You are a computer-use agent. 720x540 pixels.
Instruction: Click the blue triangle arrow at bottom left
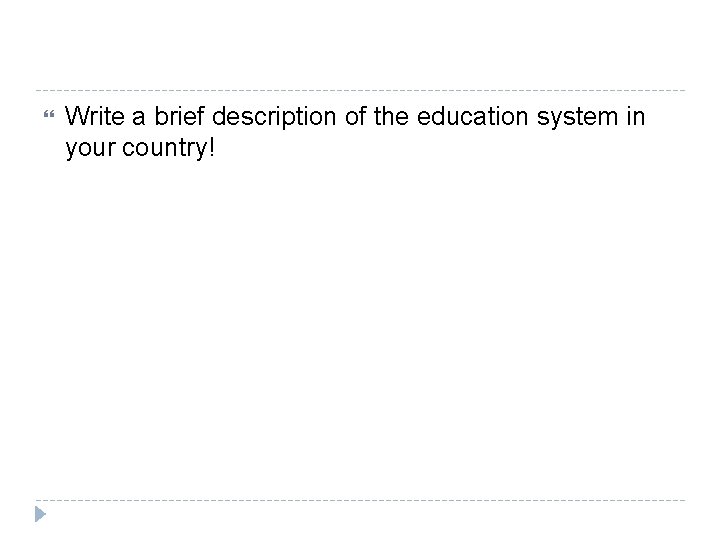(x=40, y=514)
